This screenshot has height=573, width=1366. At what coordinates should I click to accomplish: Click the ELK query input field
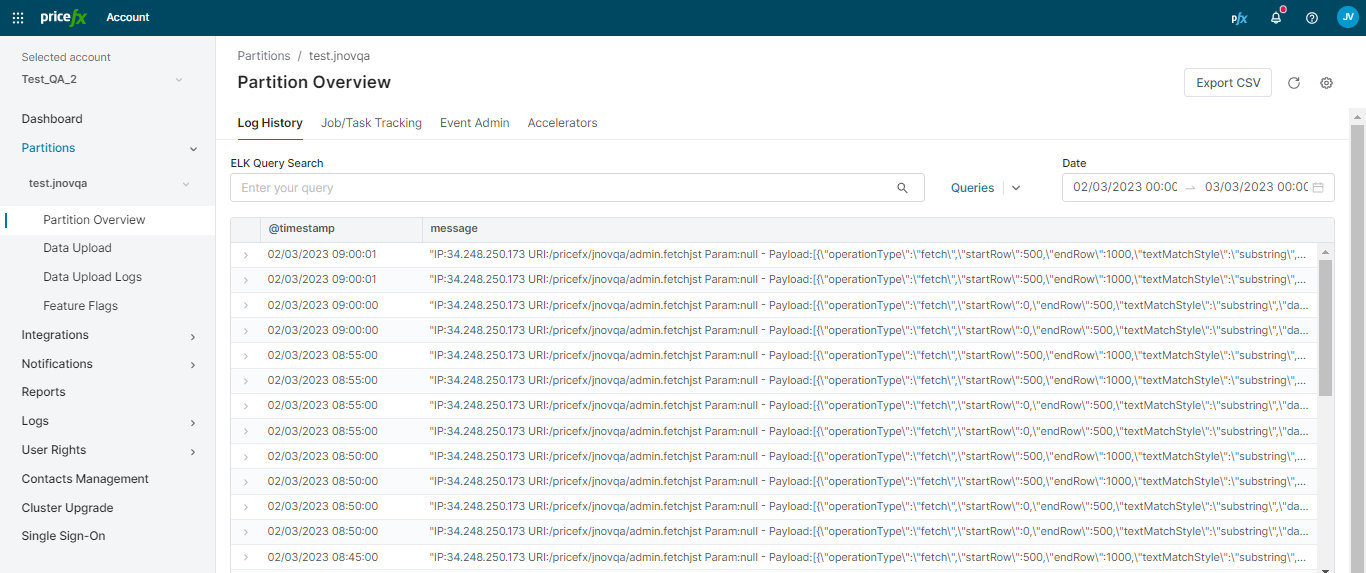(x=560, y=188)
